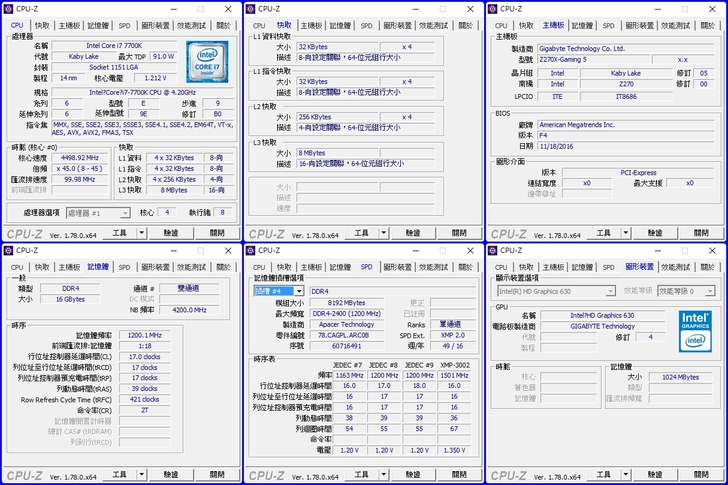Viewport: 728px width, 485px height.
Task: Click CPU-Z title icon in the 快取 window
Action: click(250, 9)
